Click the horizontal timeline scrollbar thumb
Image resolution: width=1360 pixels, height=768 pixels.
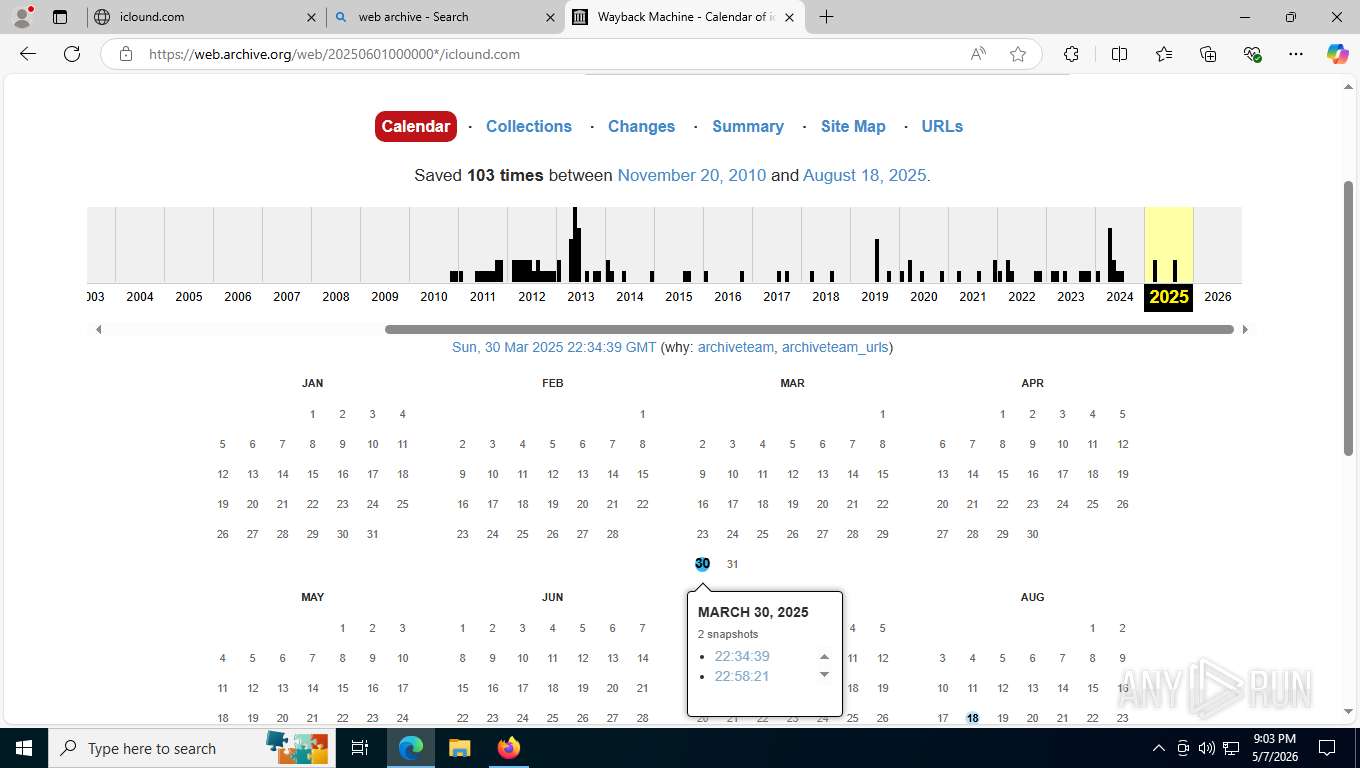click(x=809, y=329)
